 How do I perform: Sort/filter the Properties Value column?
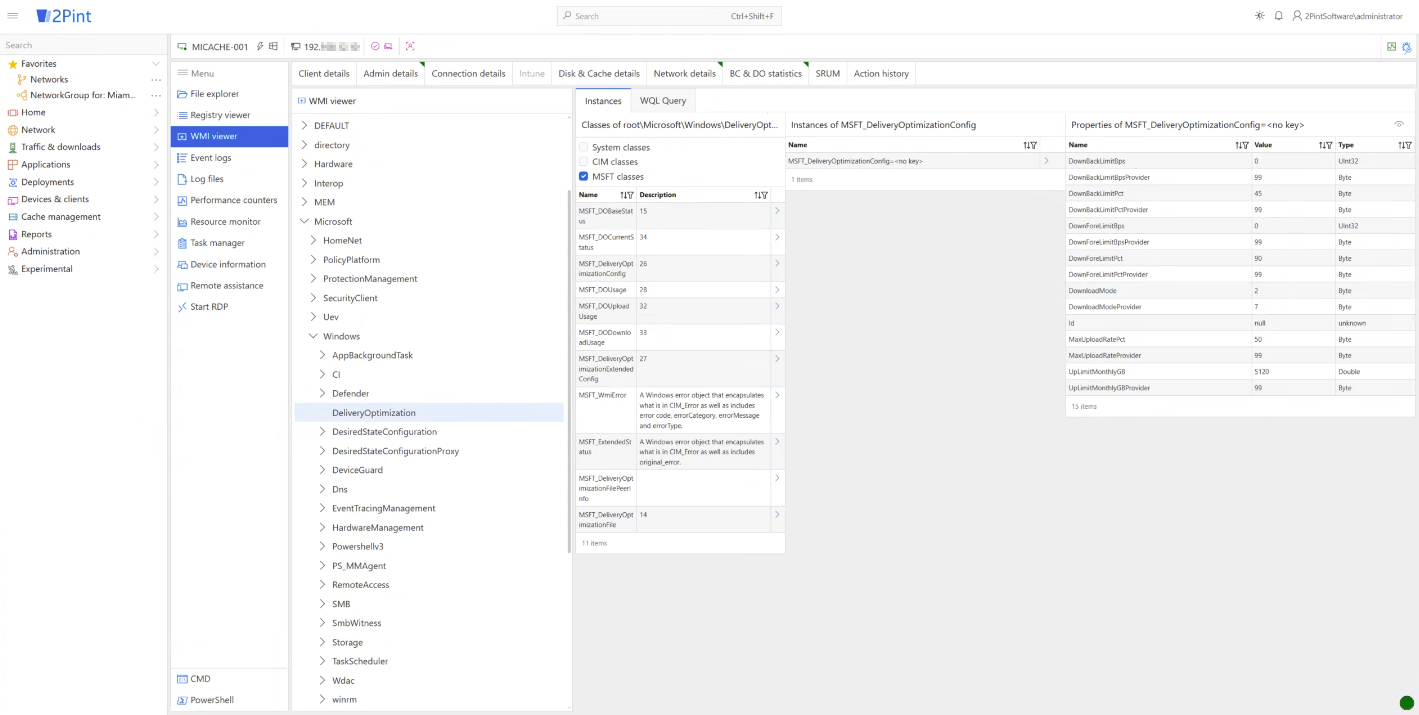coord(1325,145)
